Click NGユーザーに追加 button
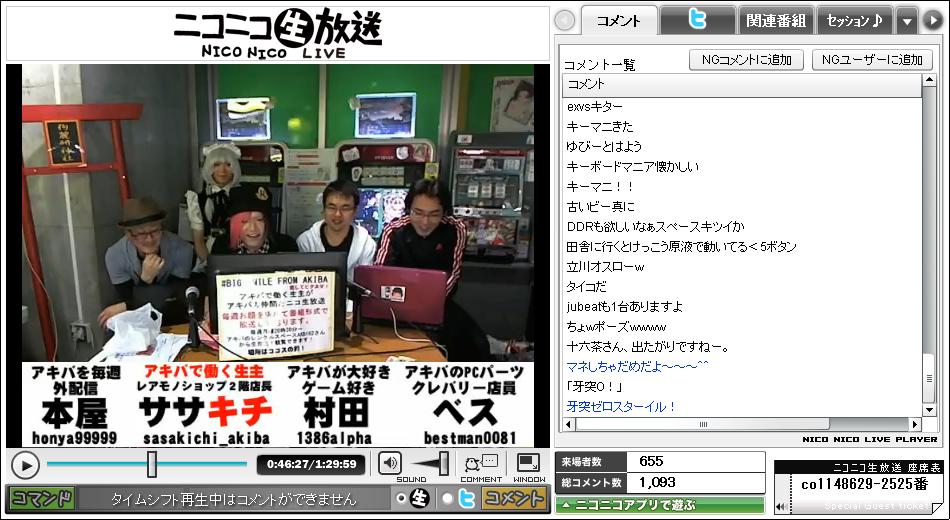 click(872, 59)
